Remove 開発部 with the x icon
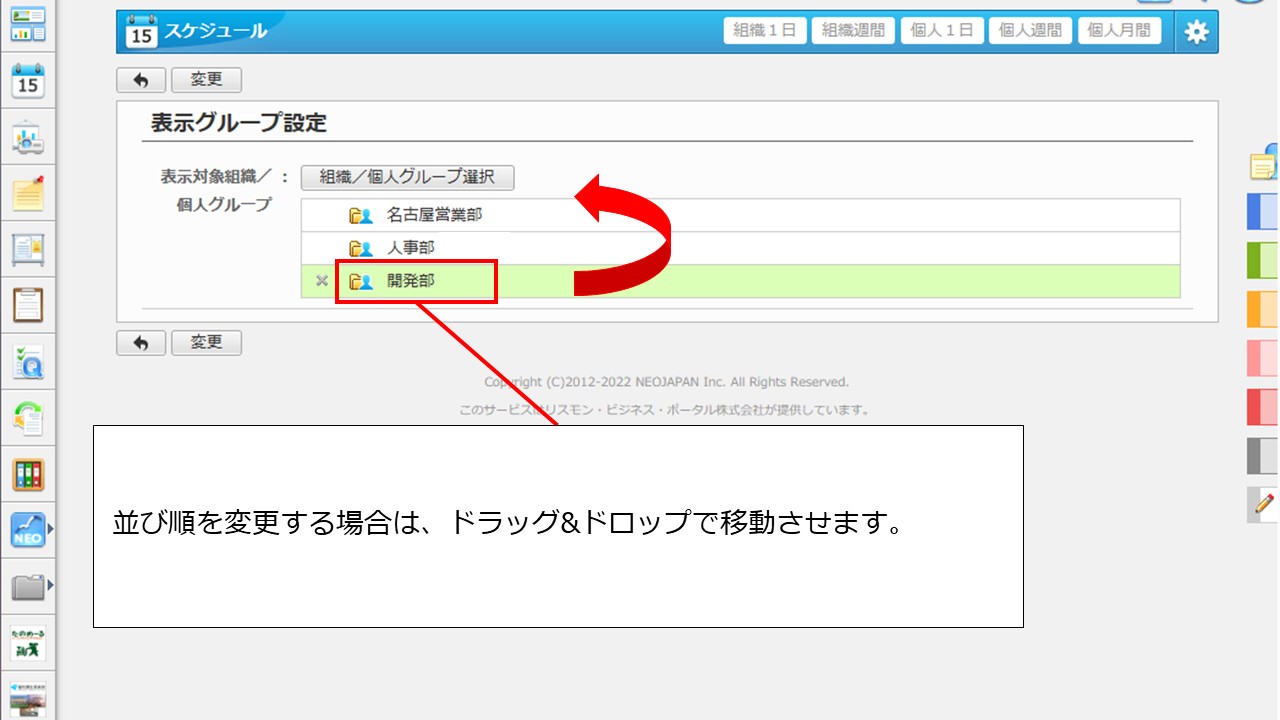Viewport: 1280px width, 720px height. [x=321, y=282]
